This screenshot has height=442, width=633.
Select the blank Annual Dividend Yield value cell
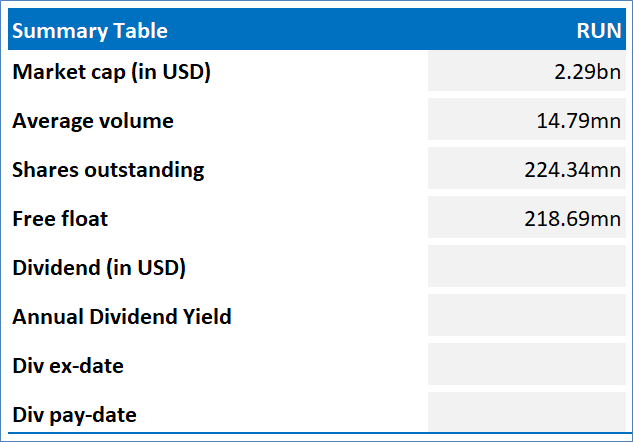pyautogui.click(x=526, y=317)
